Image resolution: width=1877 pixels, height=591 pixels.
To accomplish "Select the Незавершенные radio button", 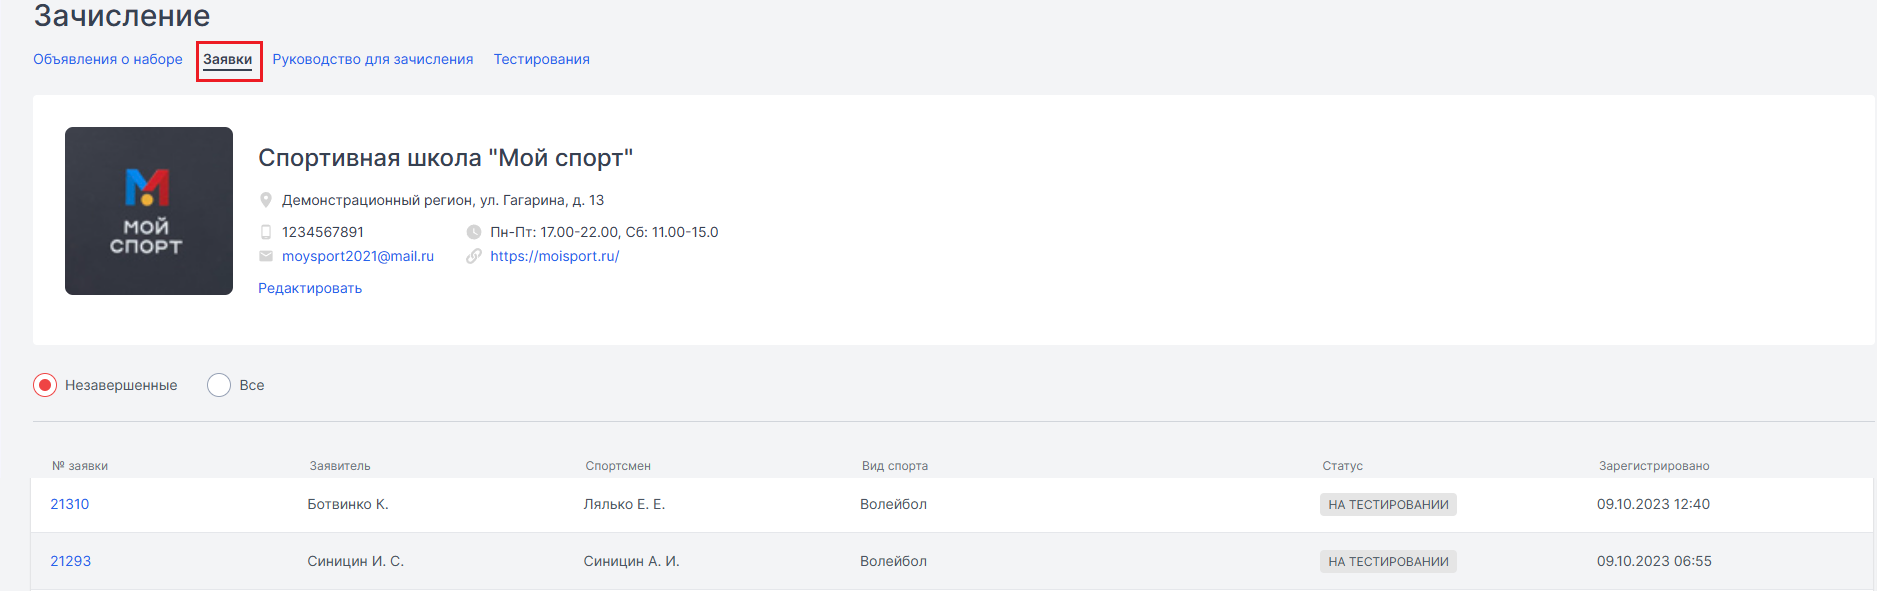I will 45,385.
